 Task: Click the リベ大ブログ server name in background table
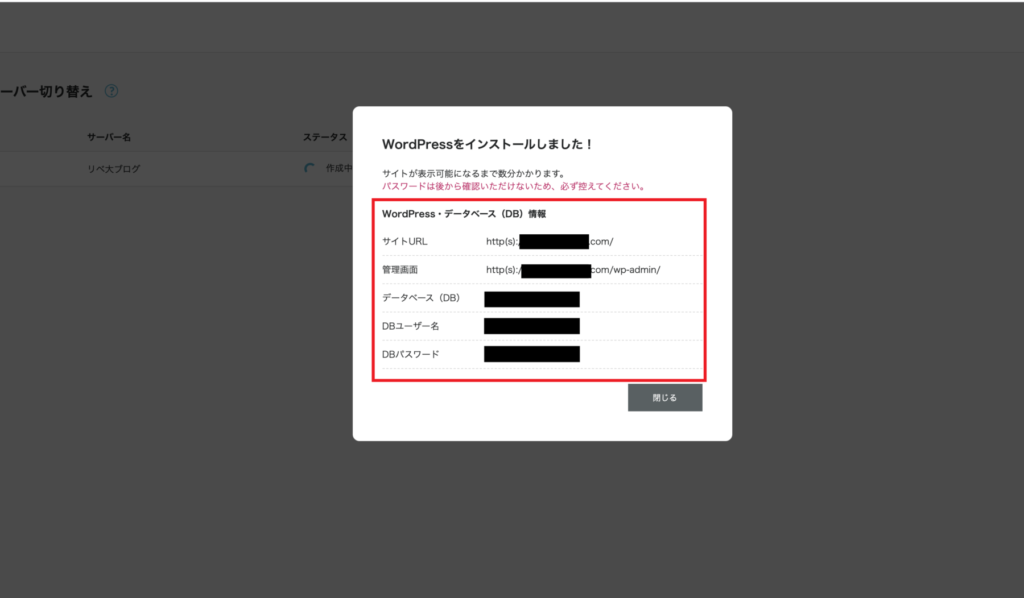114,168
